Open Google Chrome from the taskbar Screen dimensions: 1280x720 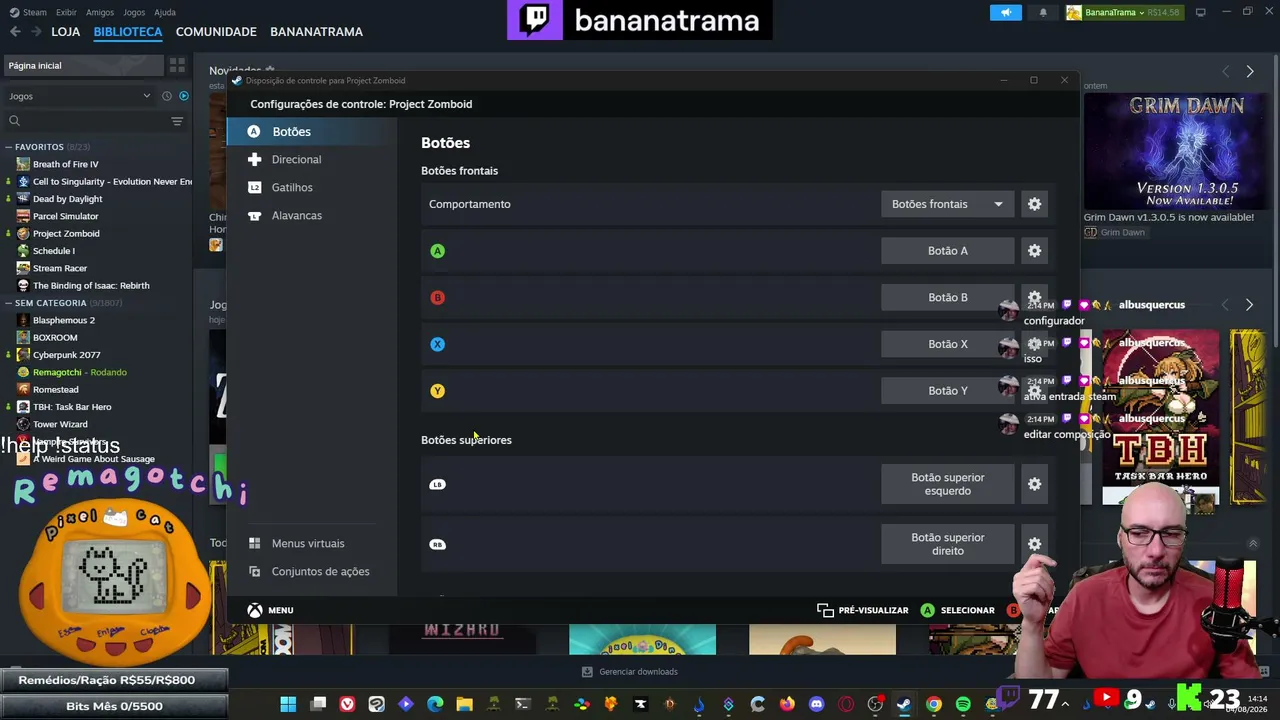(x=933, y=704)
